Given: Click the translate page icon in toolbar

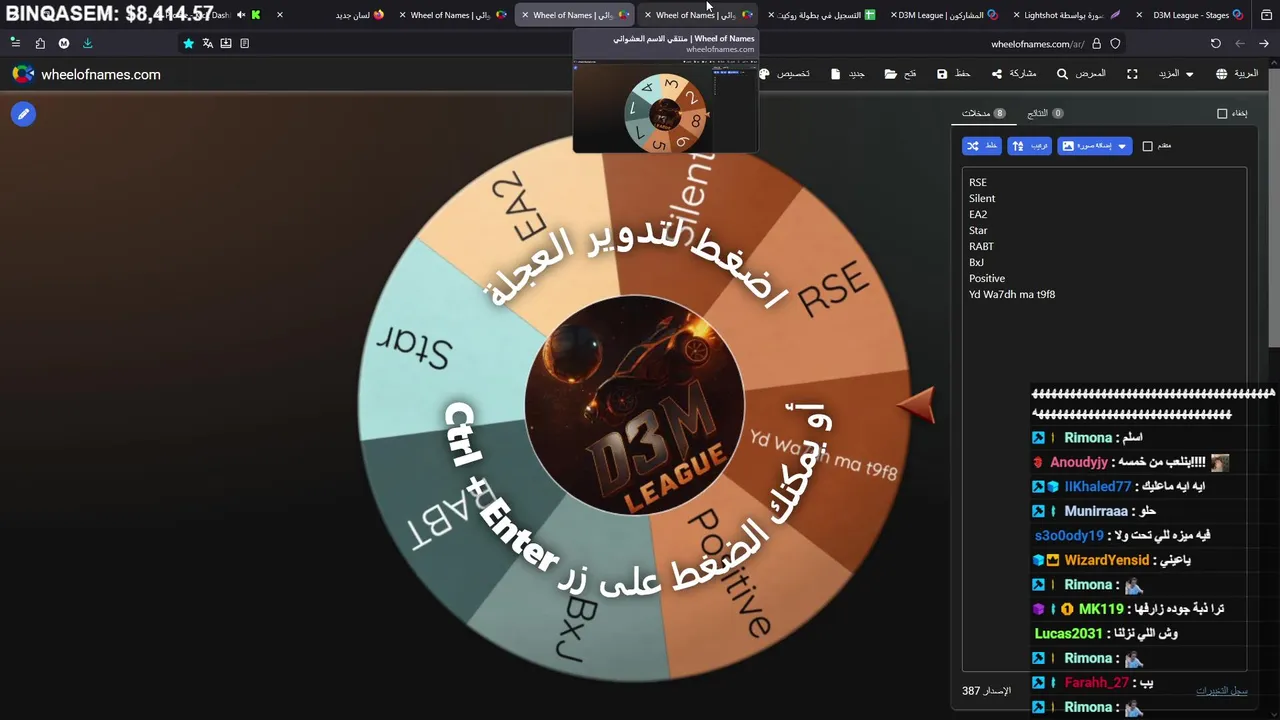Looking at the screenshot, I should tap(207, 43).
